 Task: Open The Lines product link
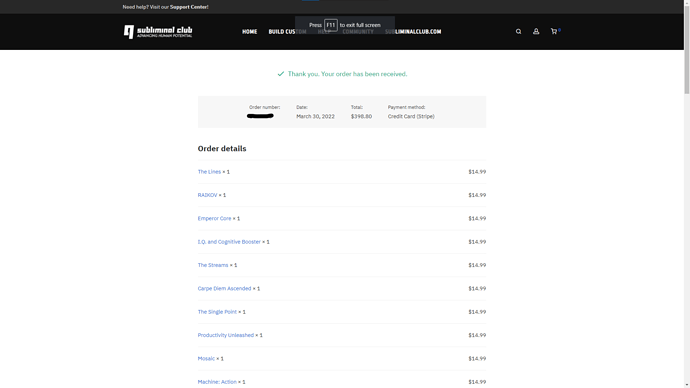[x=209, y=172]
